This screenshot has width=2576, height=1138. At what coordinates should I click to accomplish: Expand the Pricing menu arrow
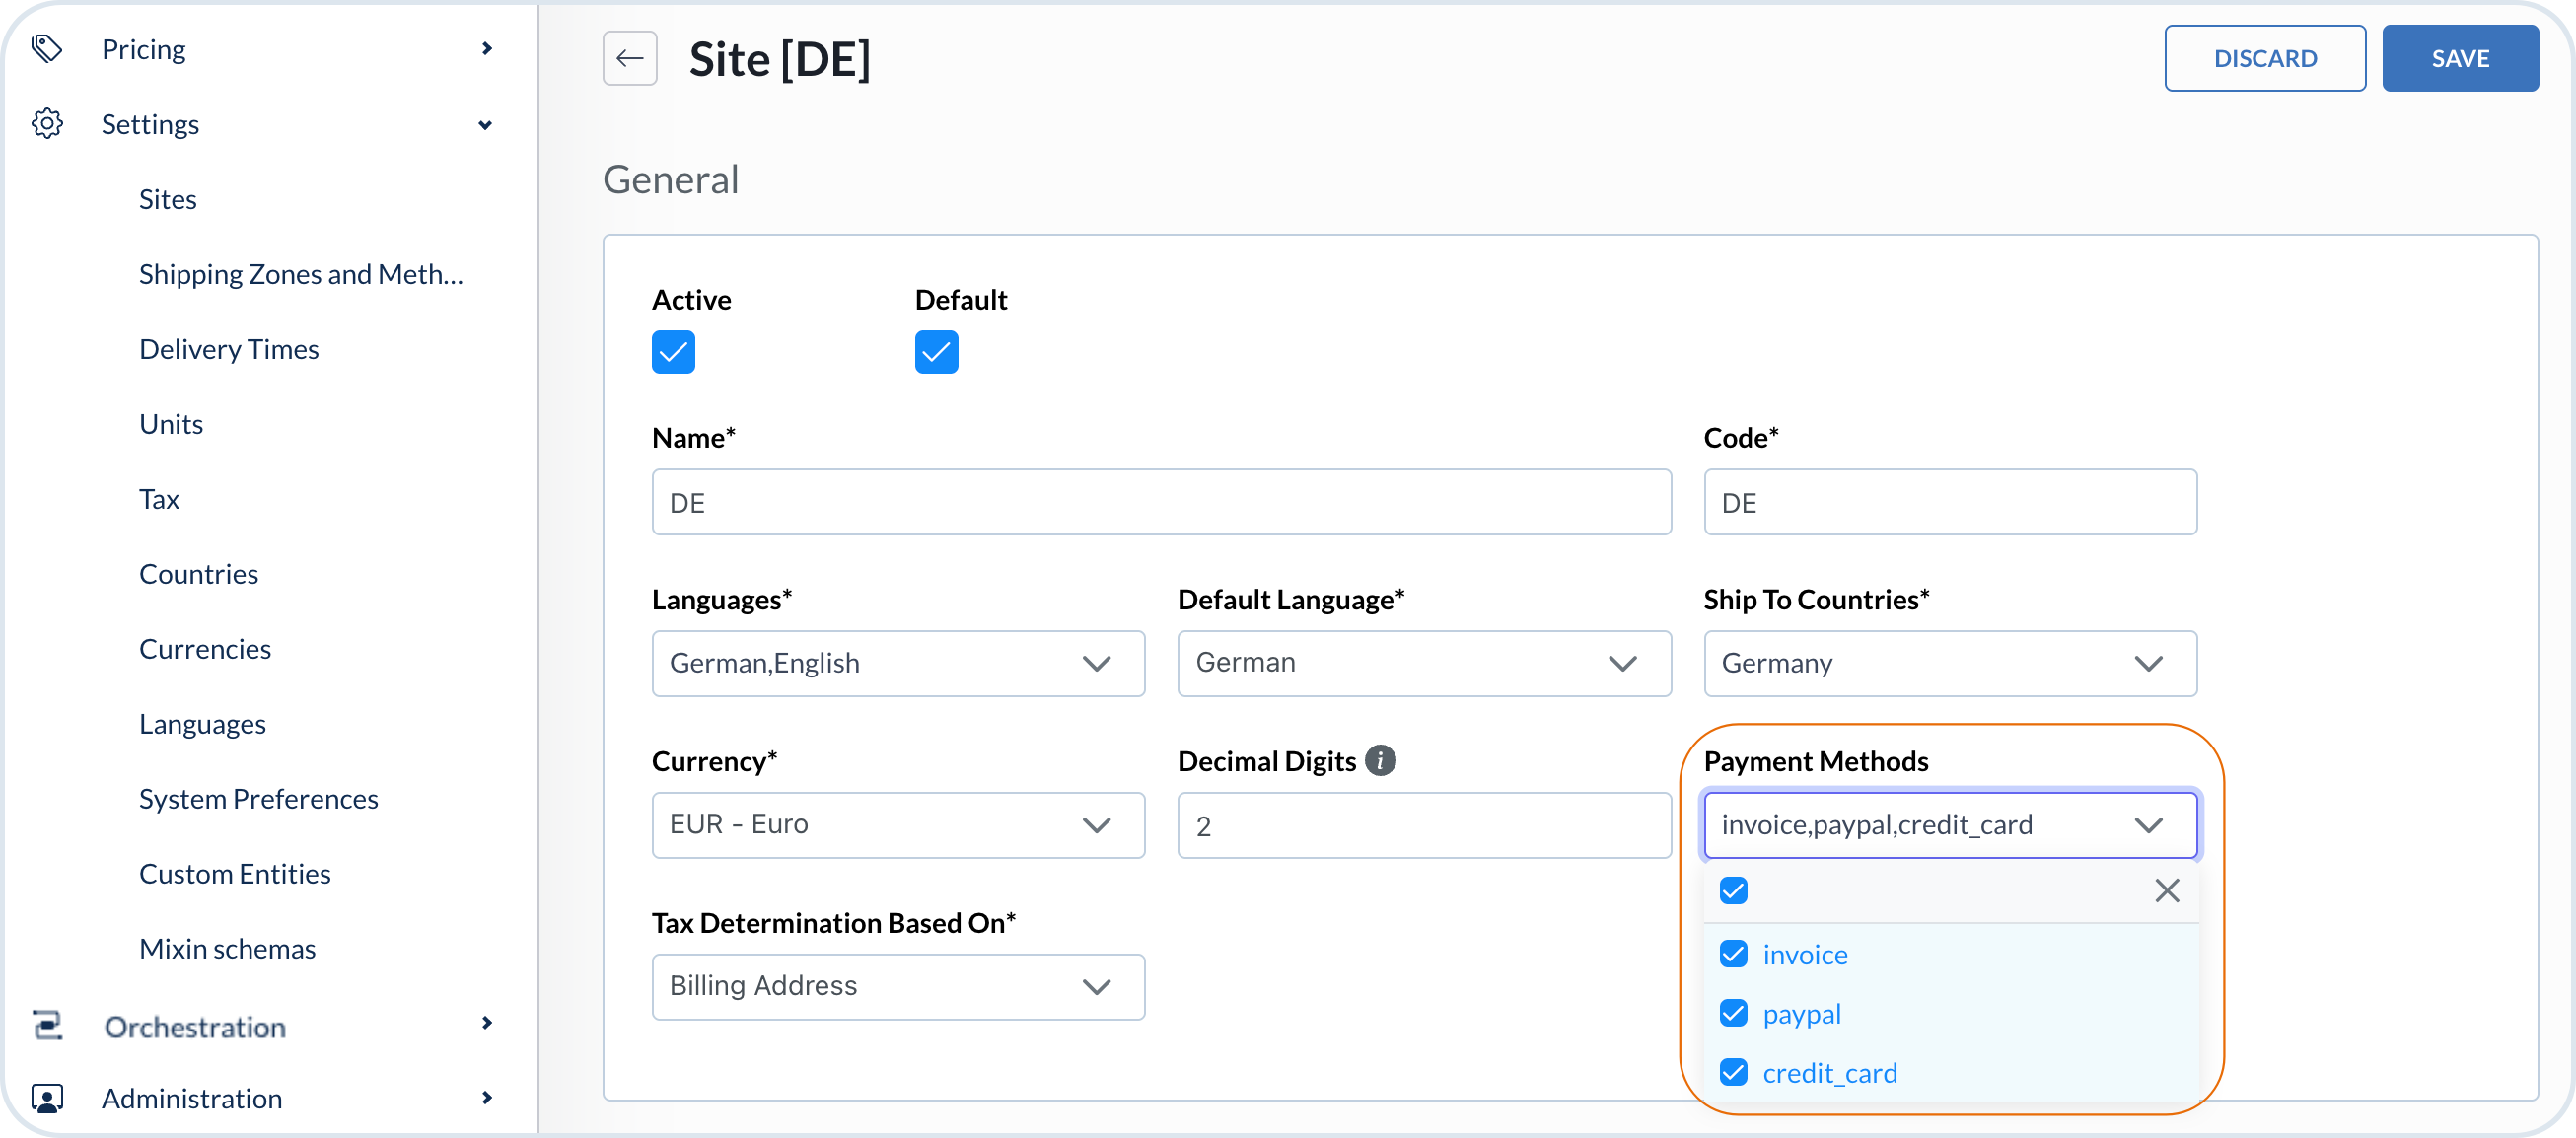pos(487,49)
